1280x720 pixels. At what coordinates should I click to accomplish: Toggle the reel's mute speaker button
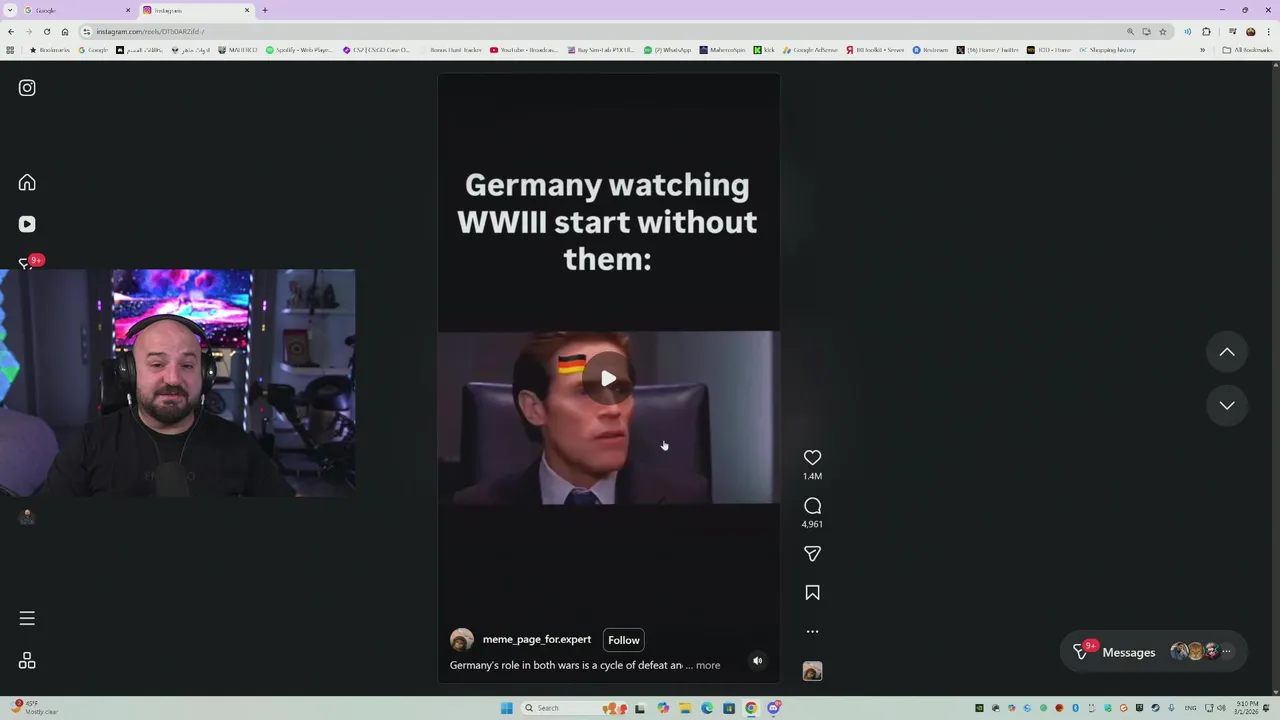pyautogui.click(x=757, y=660)
